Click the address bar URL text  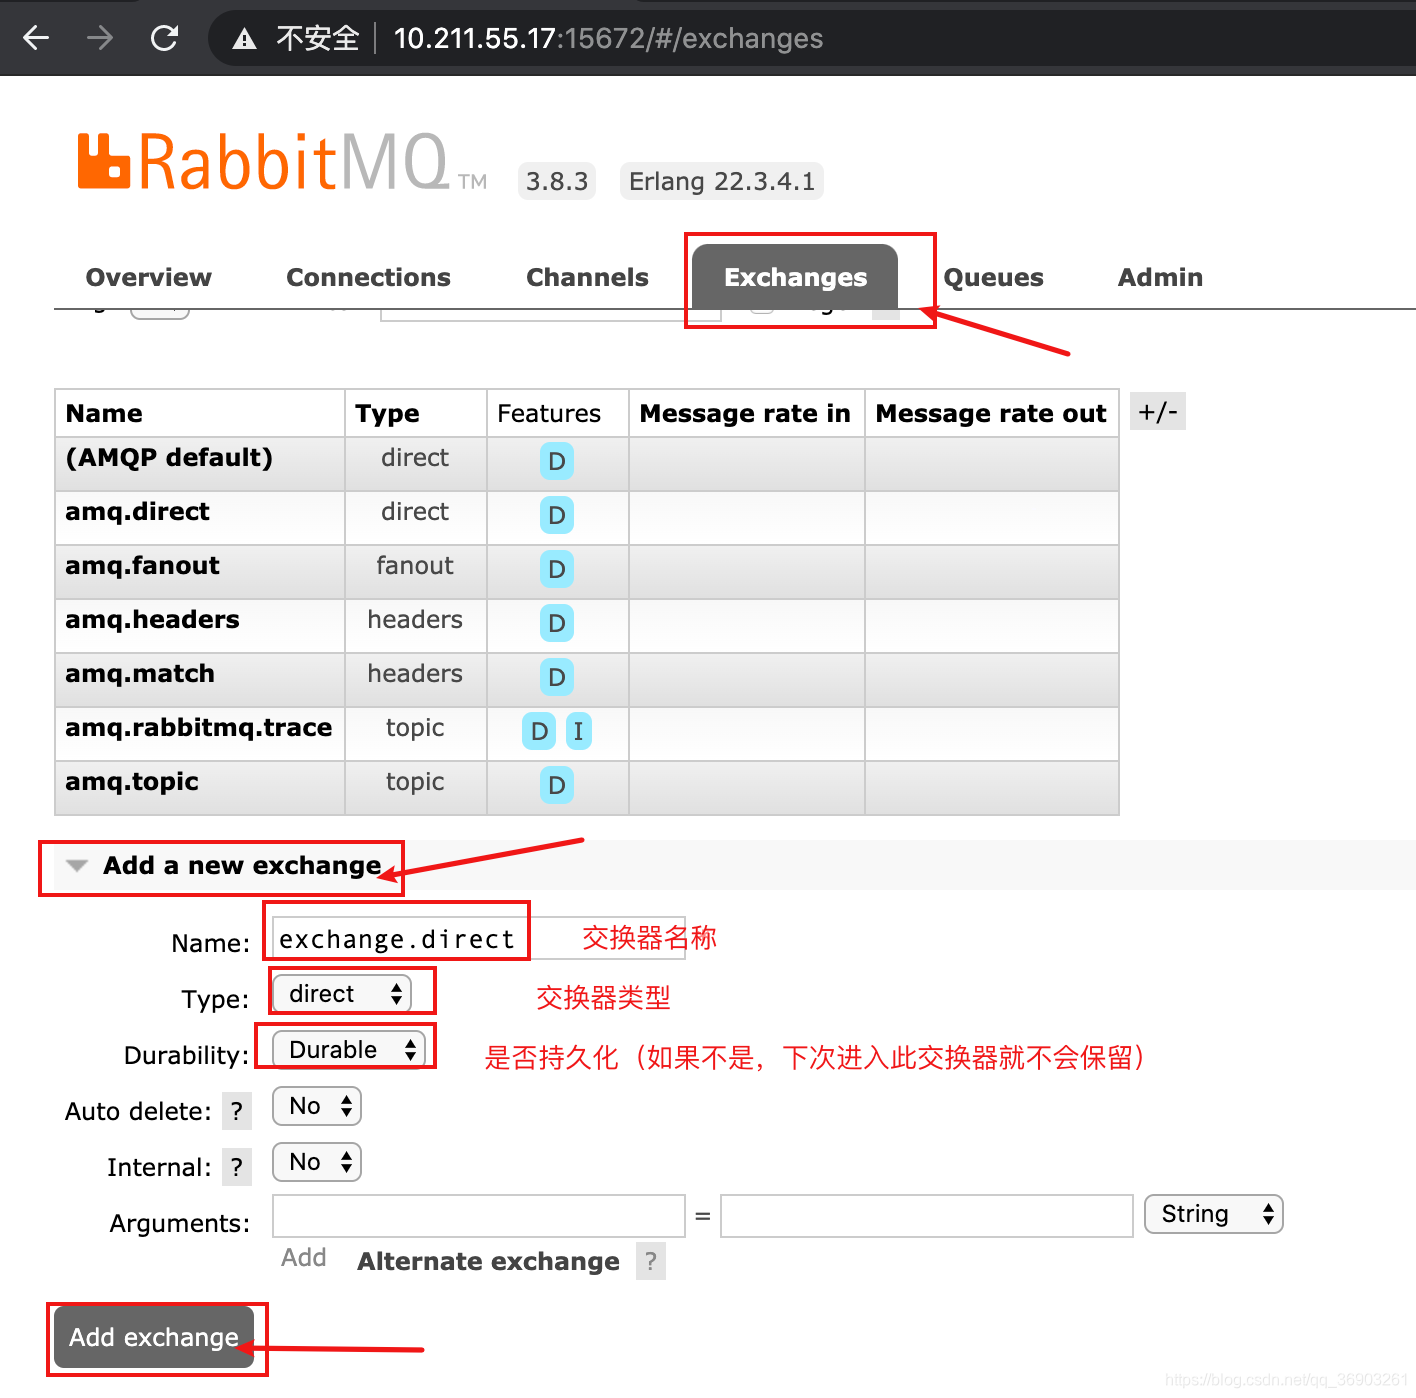point(608,38)
